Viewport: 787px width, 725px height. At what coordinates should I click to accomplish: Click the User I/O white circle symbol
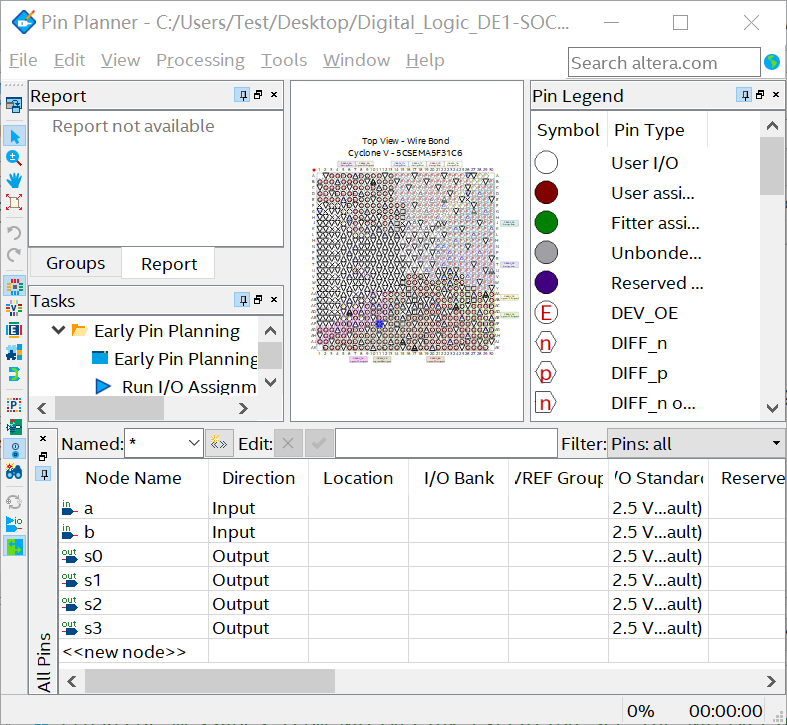tap(546, 163)
